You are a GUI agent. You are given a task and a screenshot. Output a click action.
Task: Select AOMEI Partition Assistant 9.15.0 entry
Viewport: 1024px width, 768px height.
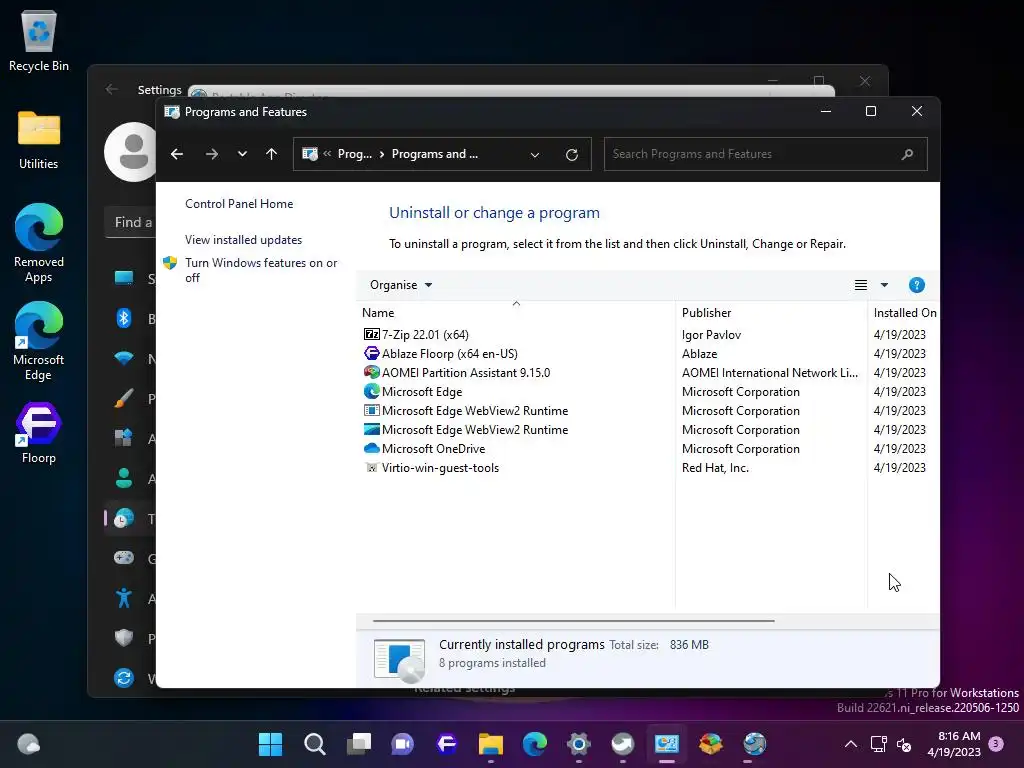pyautogui.click(x=466, y=373)
